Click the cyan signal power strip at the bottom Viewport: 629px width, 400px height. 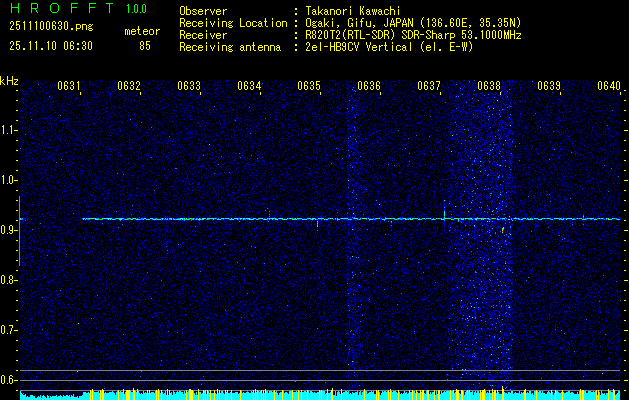(x=322, y=395)
